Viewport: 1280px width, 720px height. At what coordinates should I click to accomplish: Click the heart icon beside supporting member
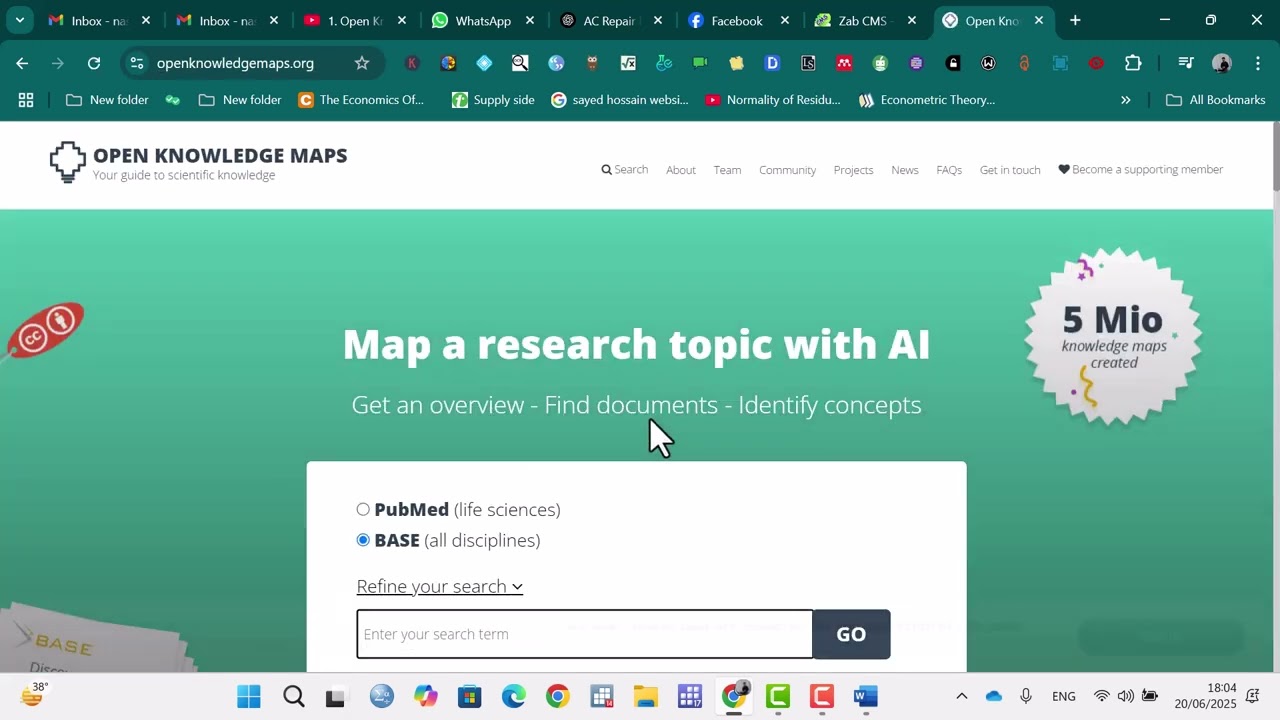(1064, 170)
